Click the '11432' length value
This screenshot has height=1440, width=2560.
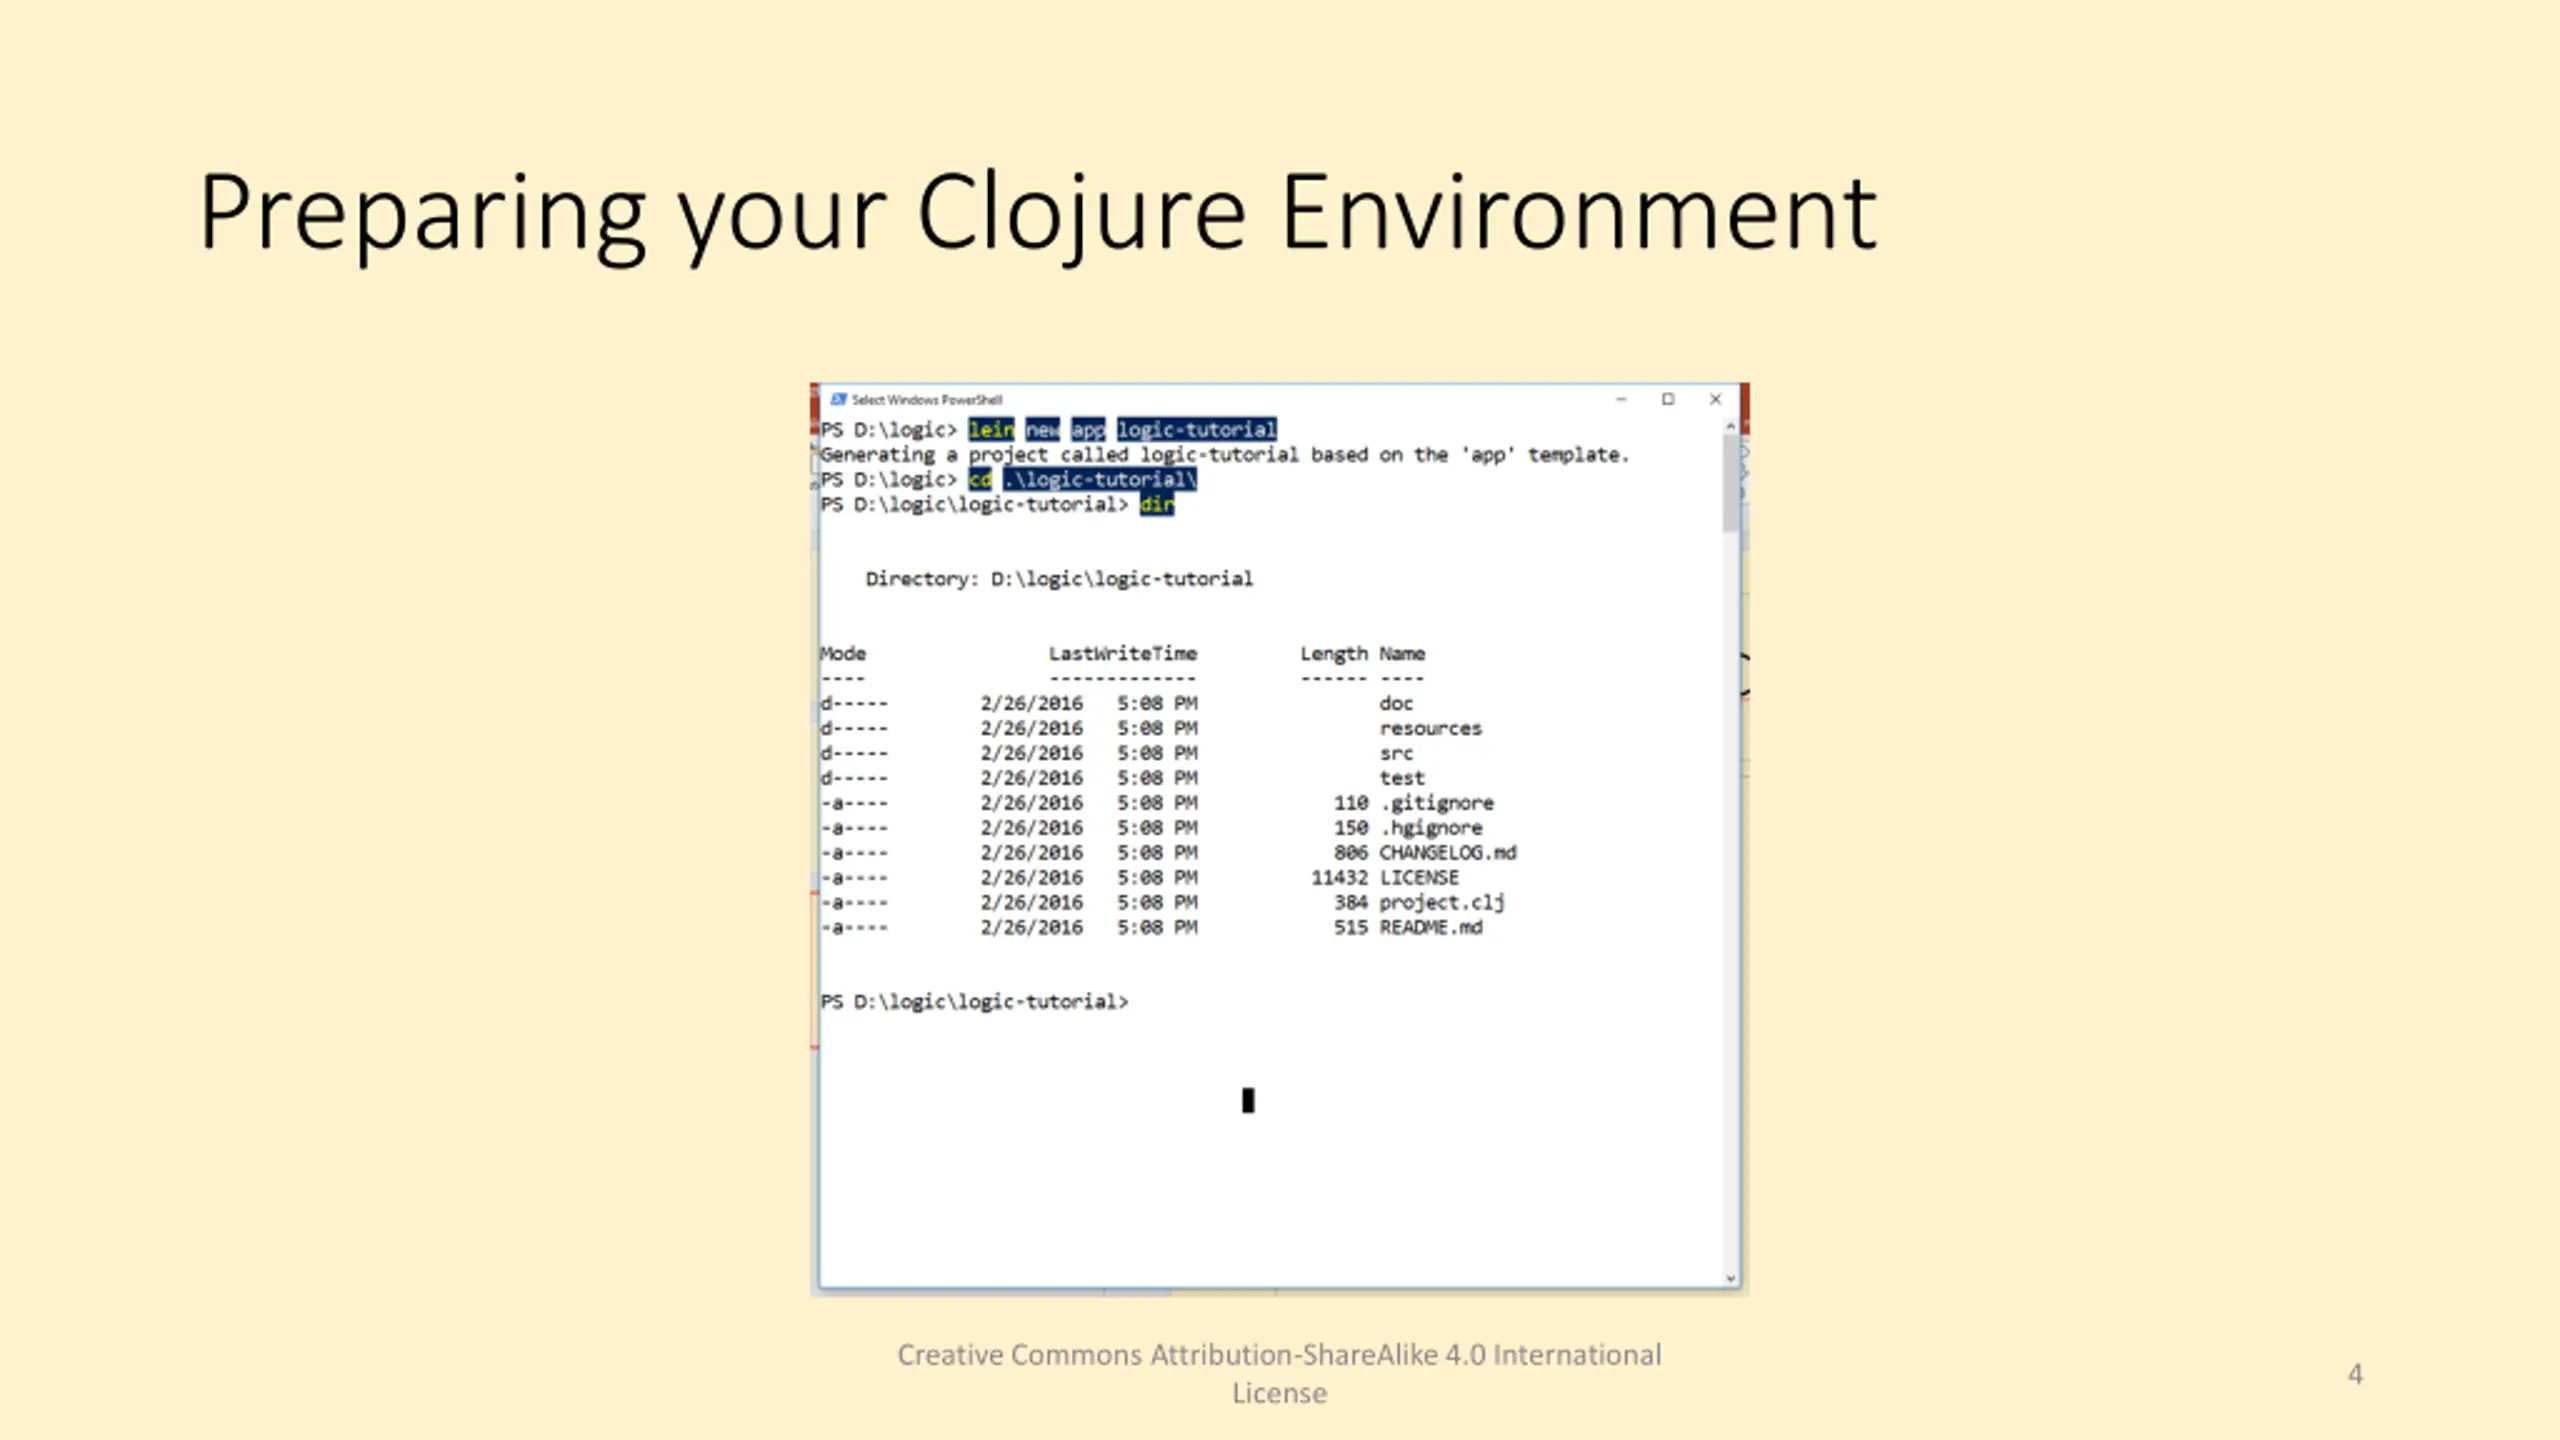(x=1340, y=877)
